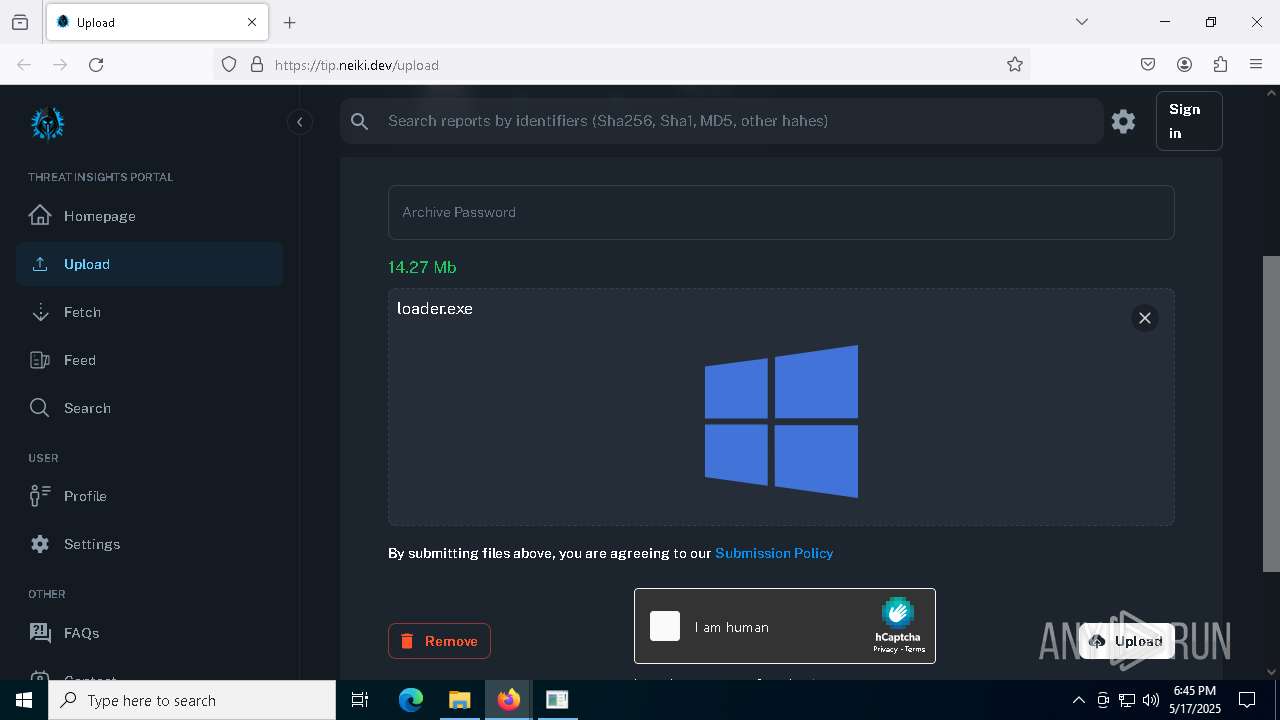Screen dimensions: 1280x720
Task: Open the Firefox Pocket save icon
Action: point(1148,64)
